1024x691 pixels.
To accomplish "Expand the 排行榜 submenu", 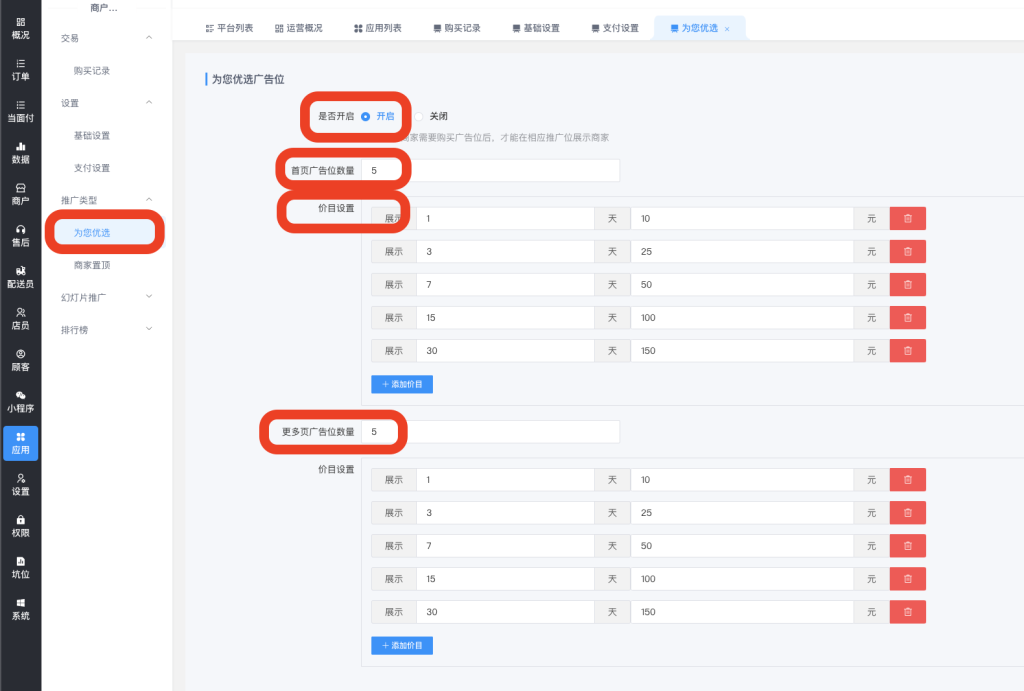I will coord(149,329).
